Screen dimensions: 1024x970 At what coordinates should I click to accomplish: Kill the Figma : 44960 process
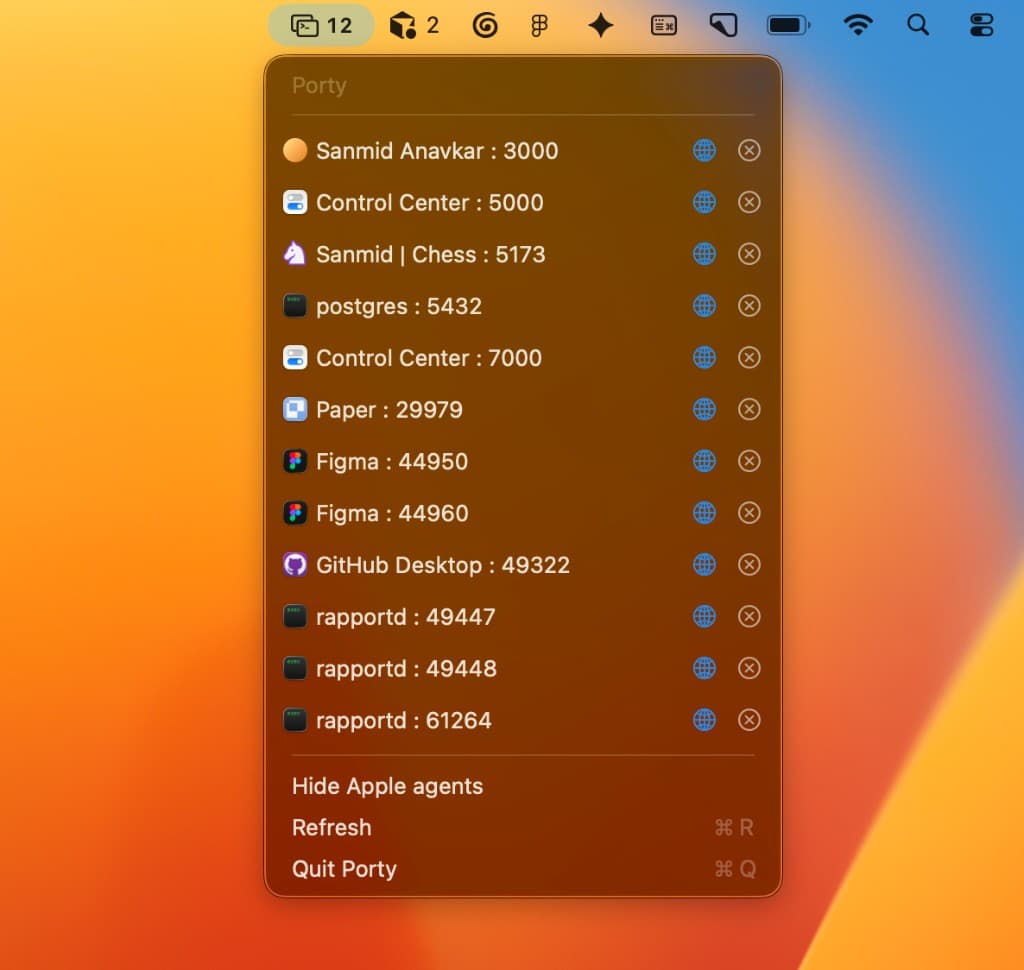pyautogui.click(x=748, y=513)
